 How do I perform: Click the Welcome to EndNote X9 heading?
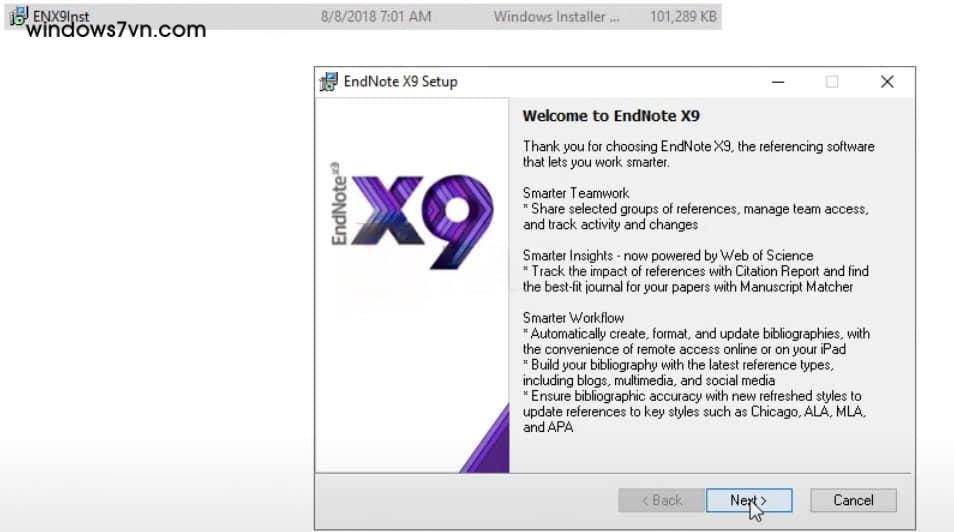click(611, 116)
